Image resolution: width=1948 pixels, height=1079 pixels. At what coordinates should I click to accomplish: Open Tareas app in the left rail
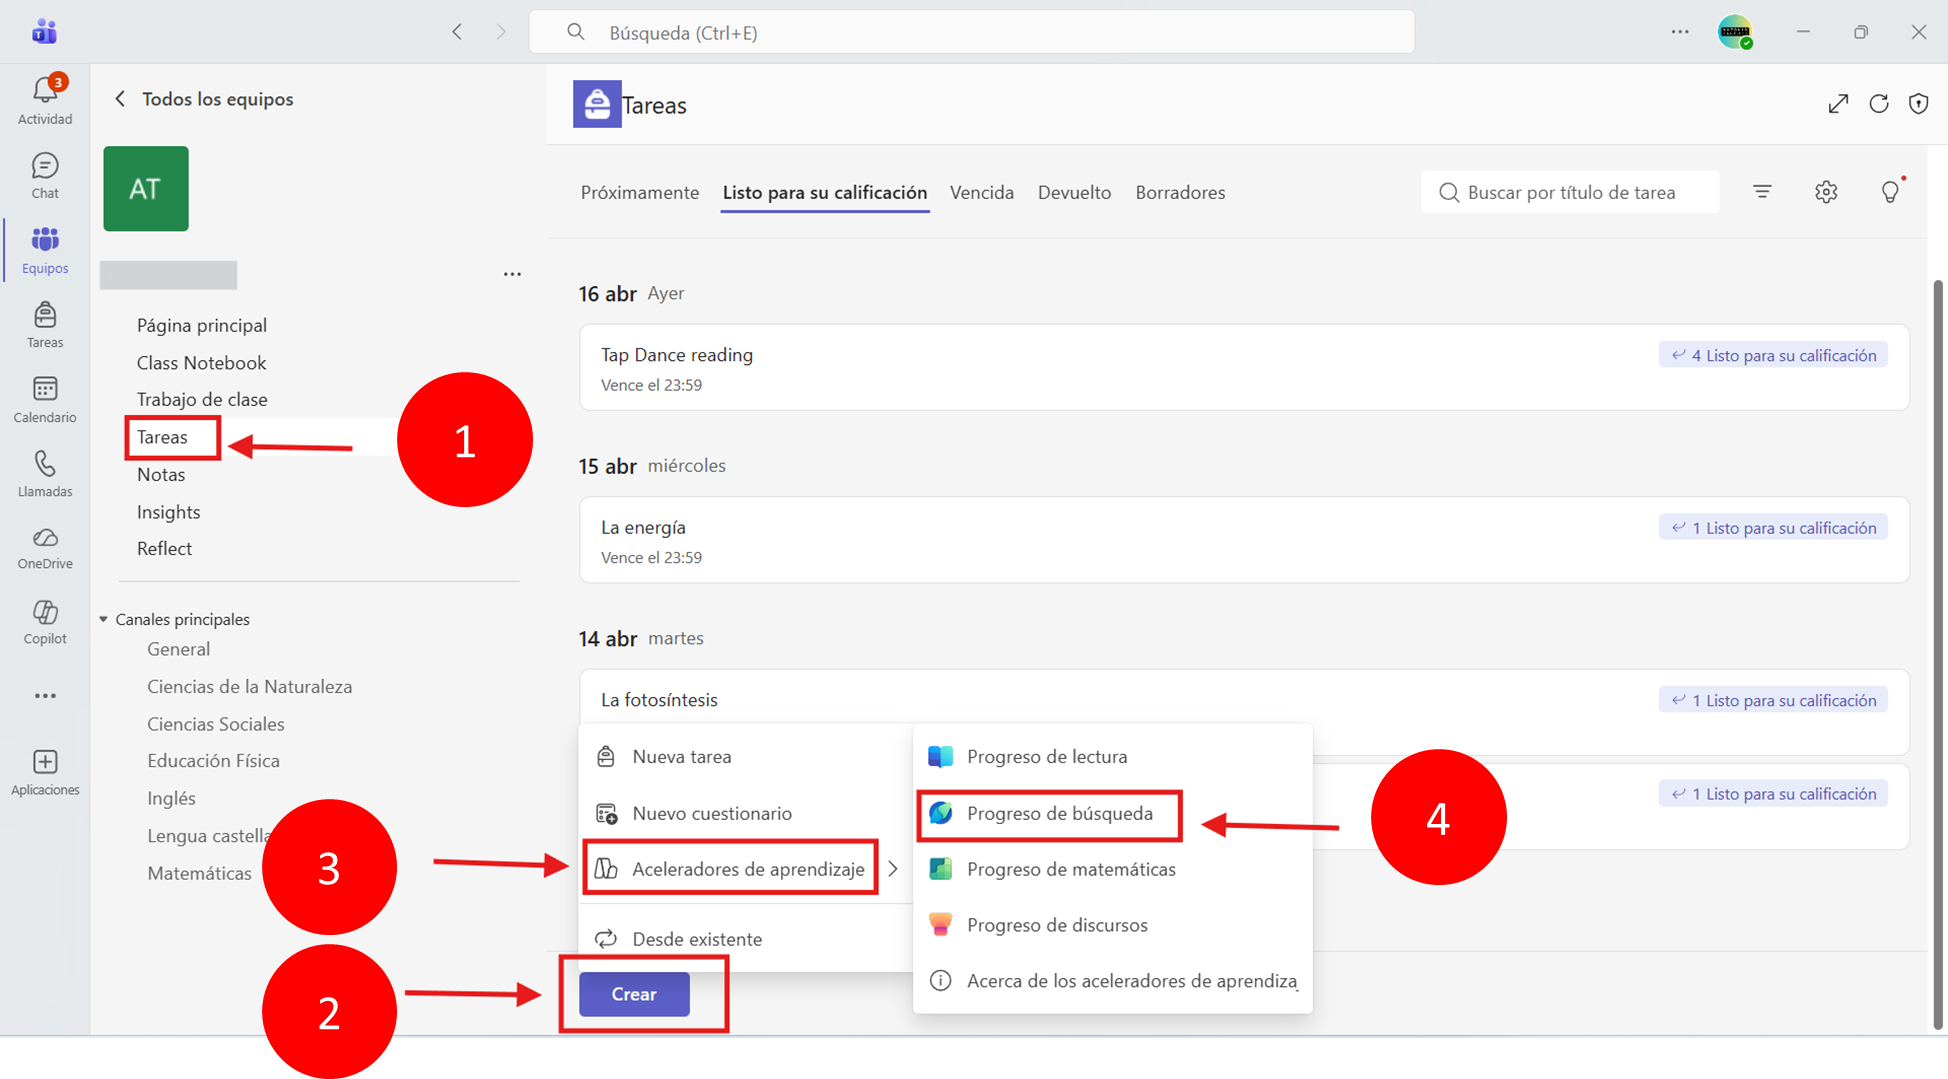[x=45, y=325]
